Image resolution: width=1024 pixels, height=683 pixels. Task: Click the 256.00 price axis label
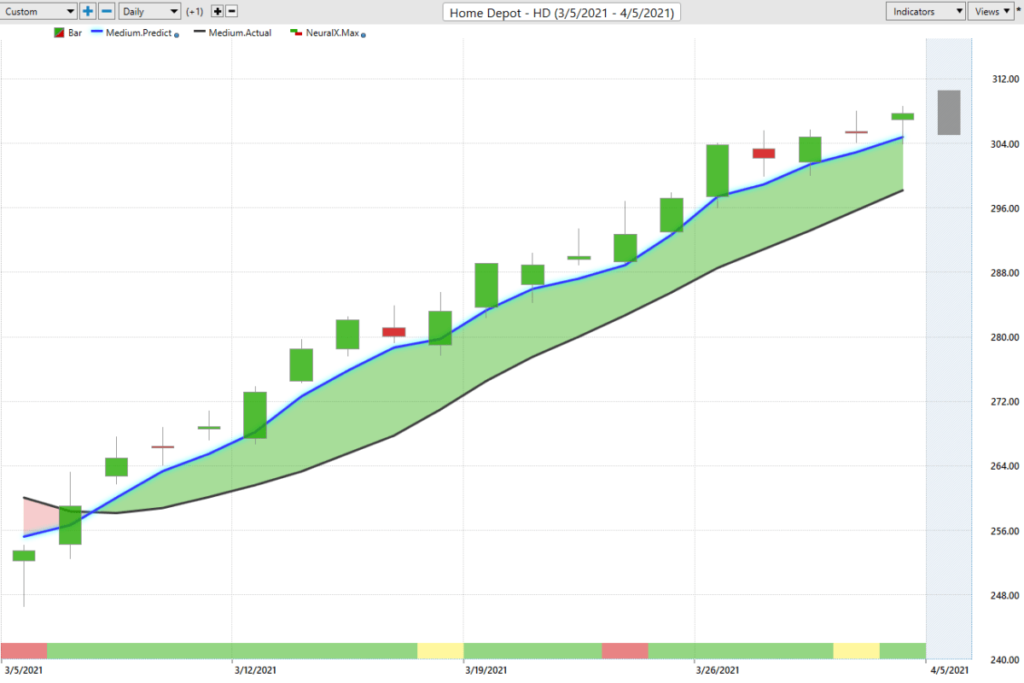click(1005, 532)
